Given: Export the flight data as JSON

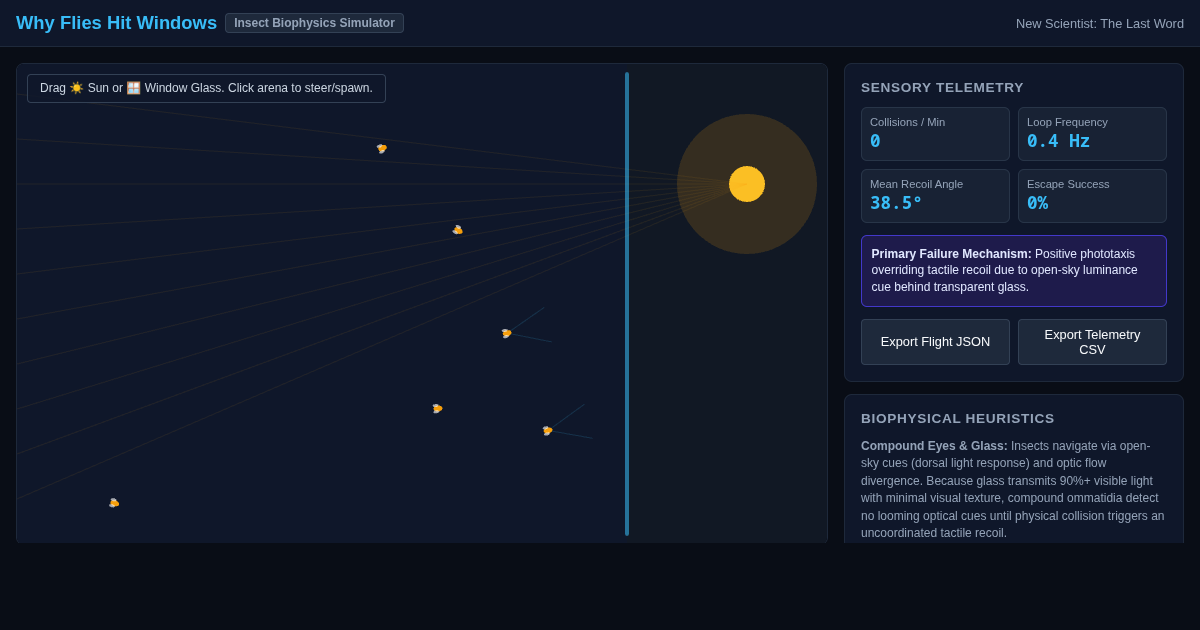Looking at the screenshot, I should [935, 342].
